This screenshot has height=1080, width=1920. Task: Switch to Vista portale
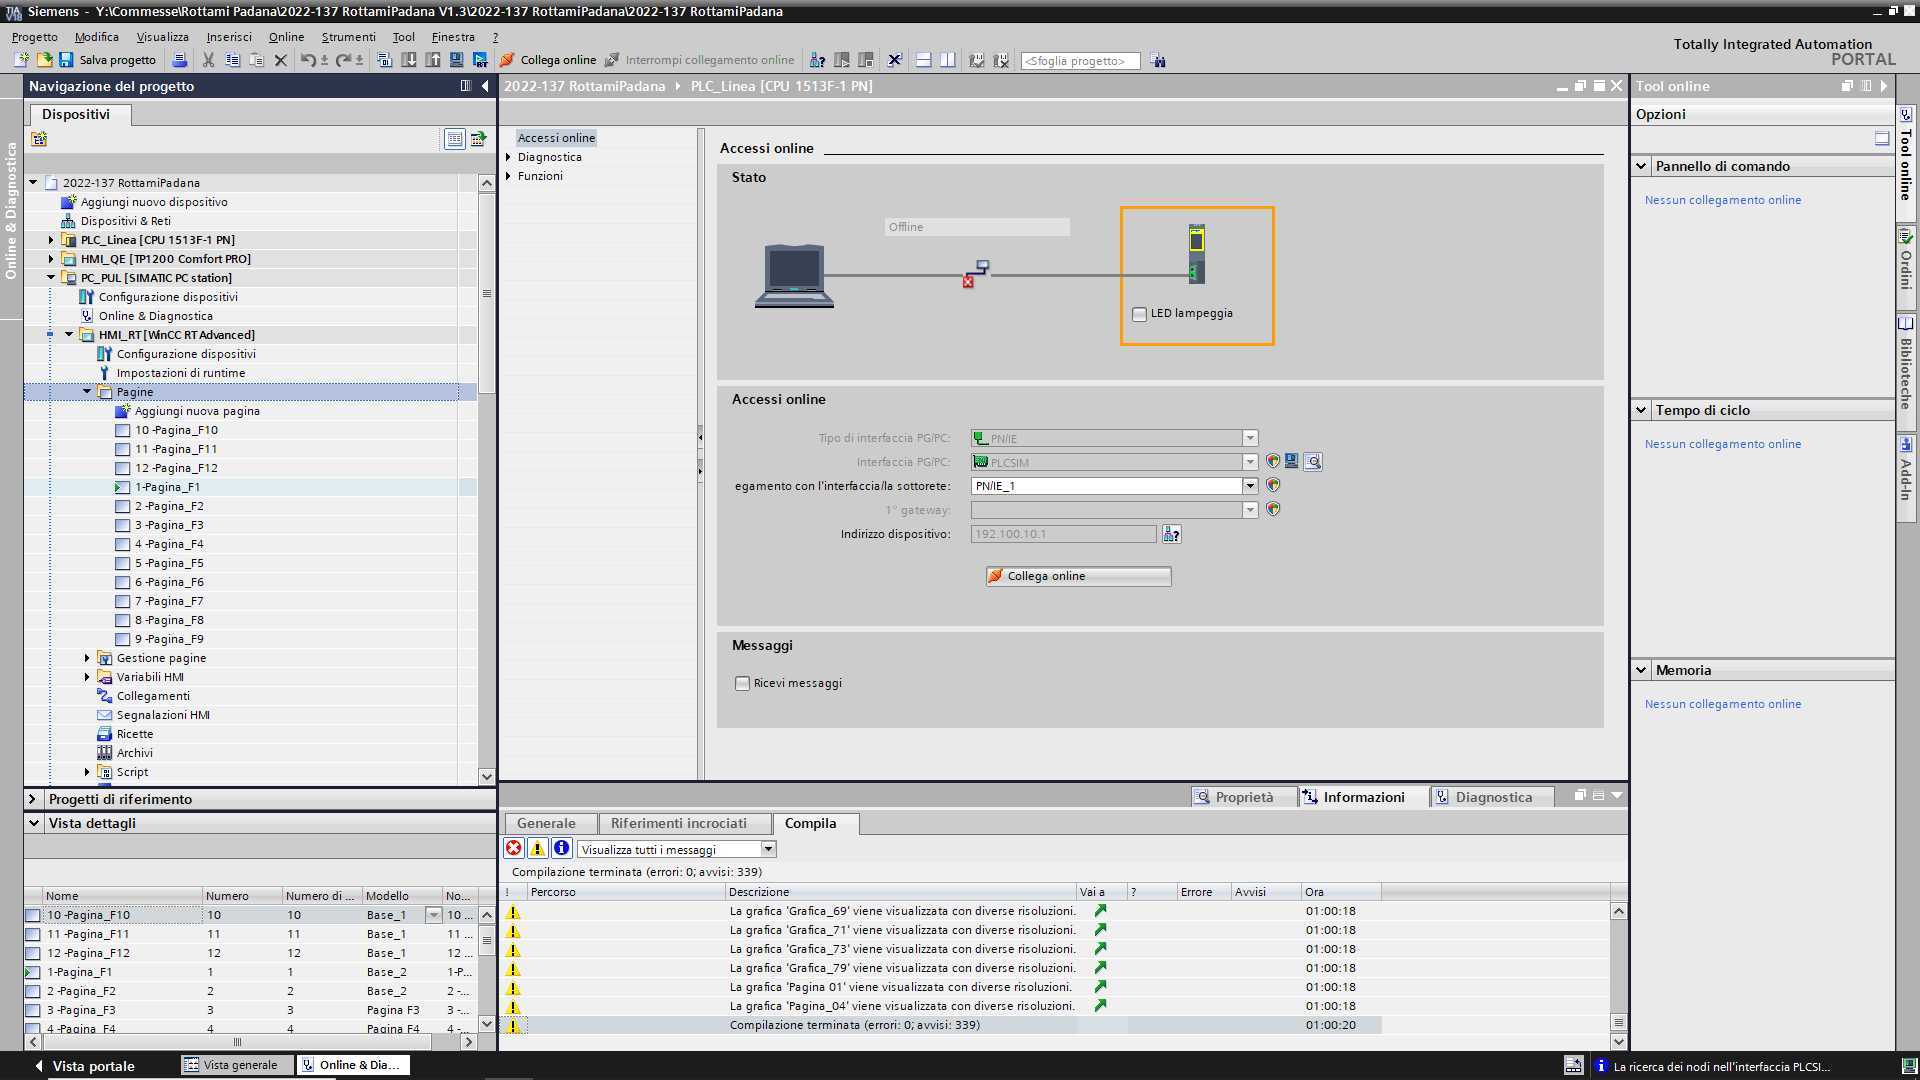coord(84,1066)
